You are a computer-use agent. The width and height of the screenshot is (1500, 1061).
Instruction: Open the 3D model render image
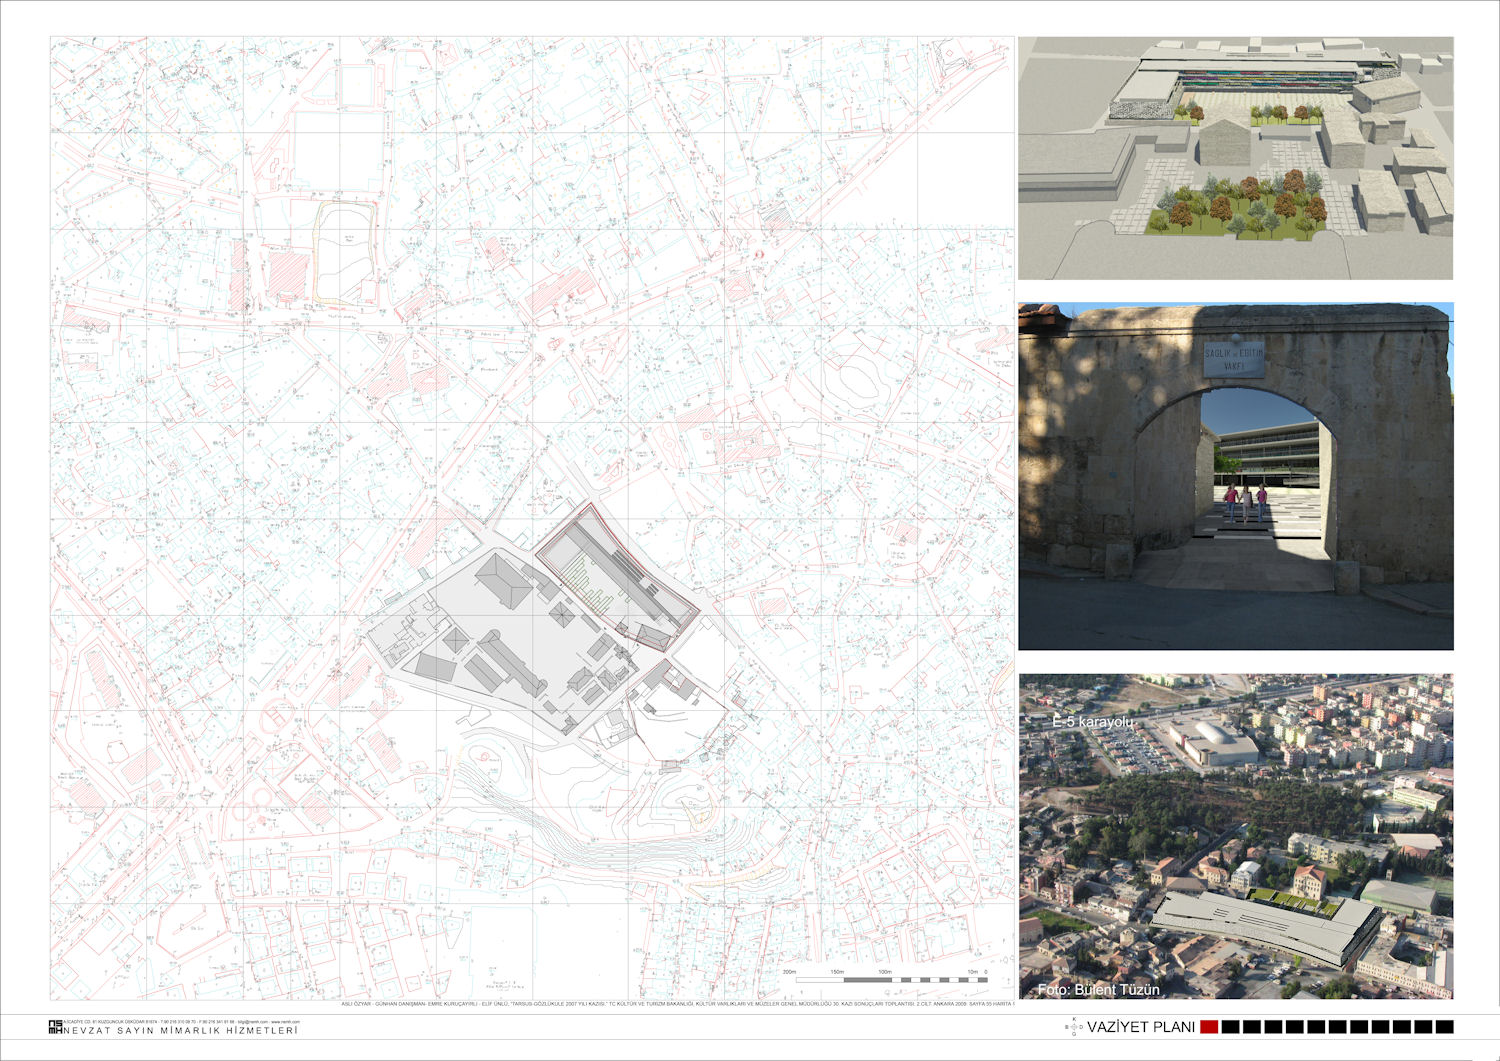(1235, 158)
